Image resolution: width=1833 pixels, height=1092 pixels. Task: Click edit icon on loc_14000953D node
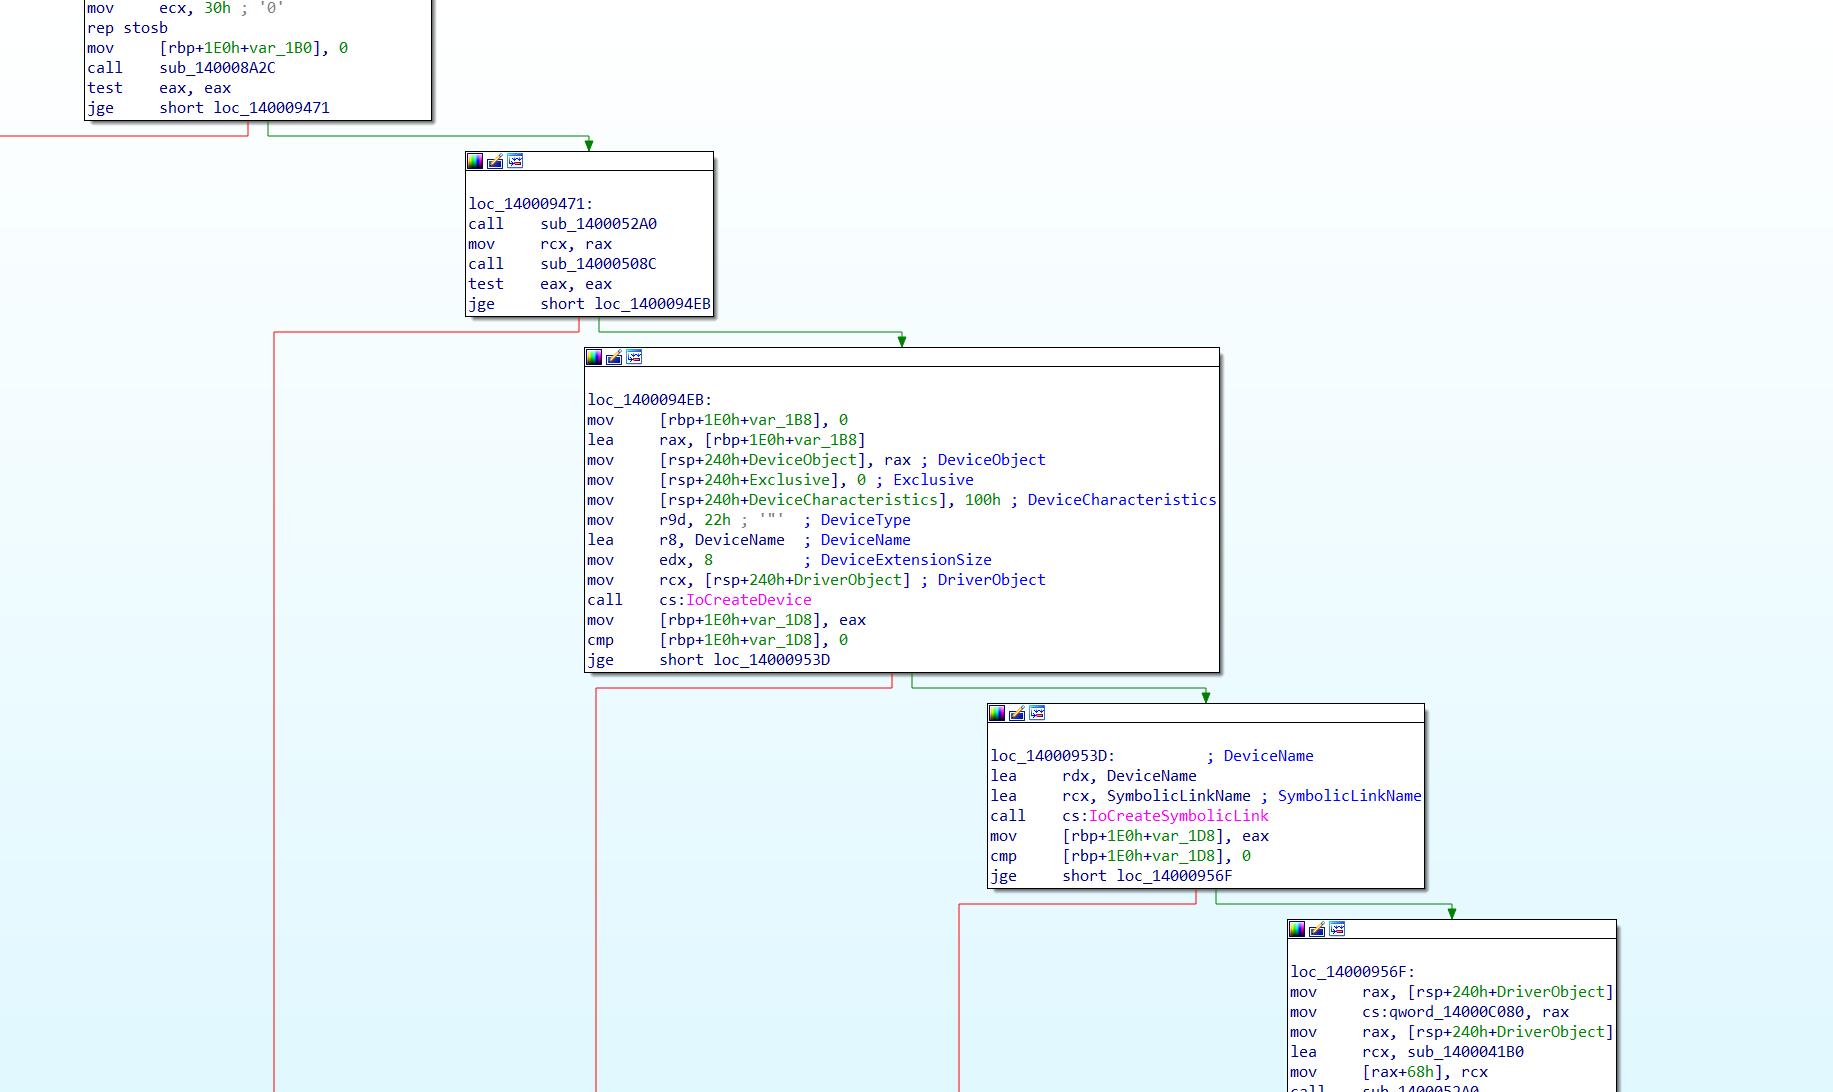(x=1017, y=713)
